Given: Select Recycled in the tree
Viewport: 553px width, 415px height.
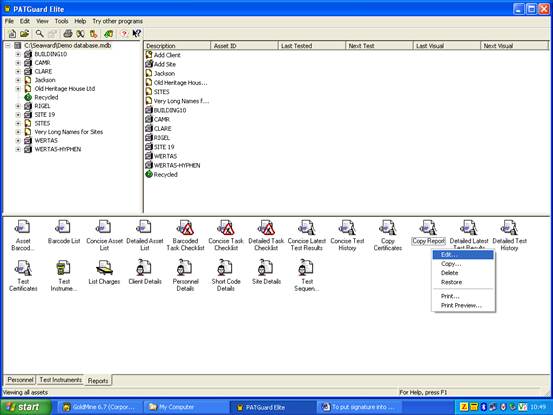Looking at the screenshot, I should click(46, 97).
